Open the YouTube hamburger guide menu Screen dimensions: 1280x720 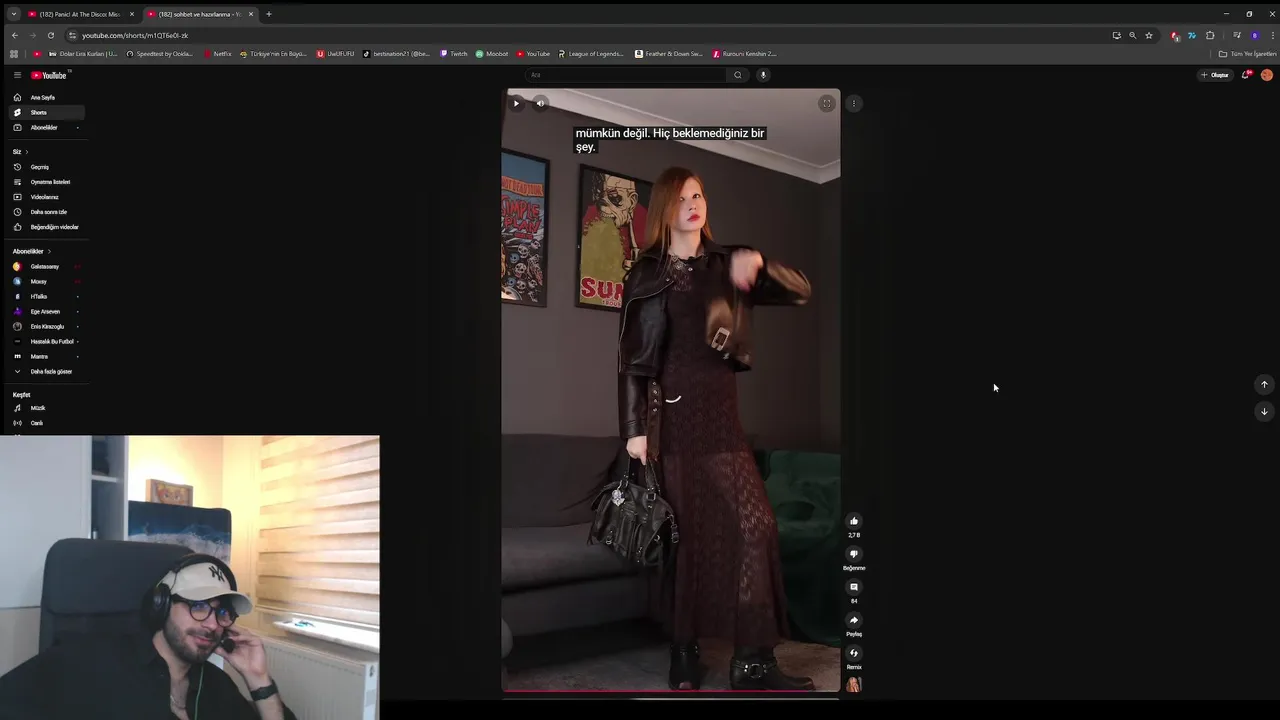pos(17,75)
